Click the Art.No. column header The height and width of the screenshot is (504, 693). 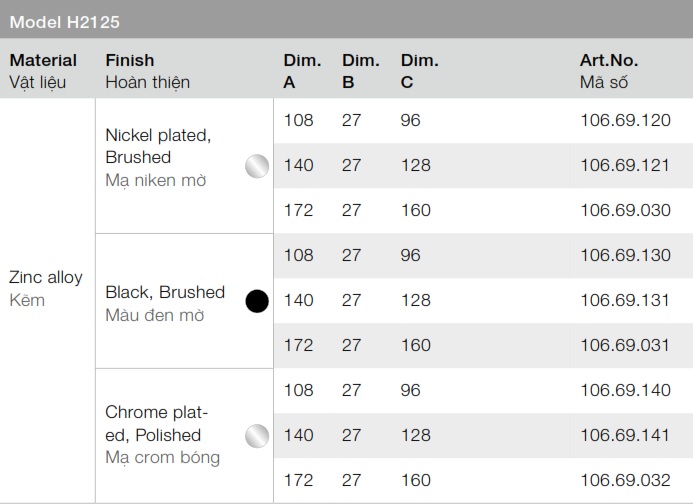pos(609,70)
